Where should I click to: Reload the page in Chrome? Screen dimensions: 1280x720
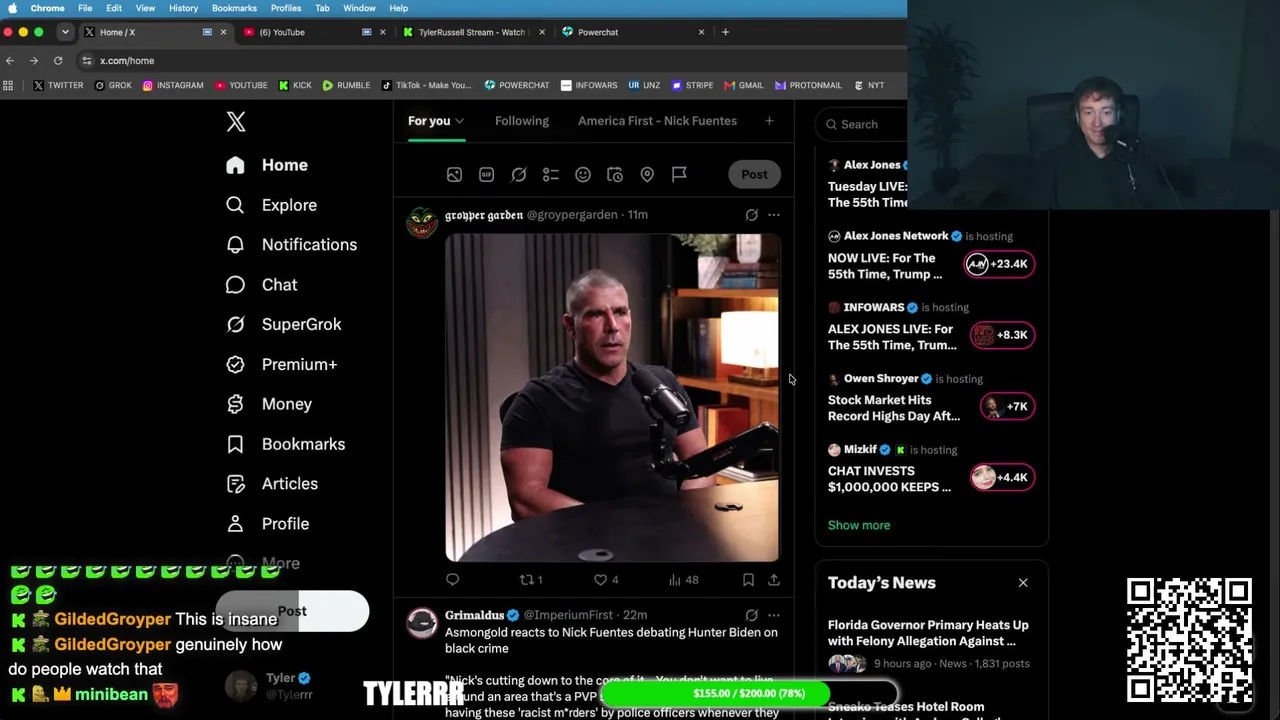(58, 61)
